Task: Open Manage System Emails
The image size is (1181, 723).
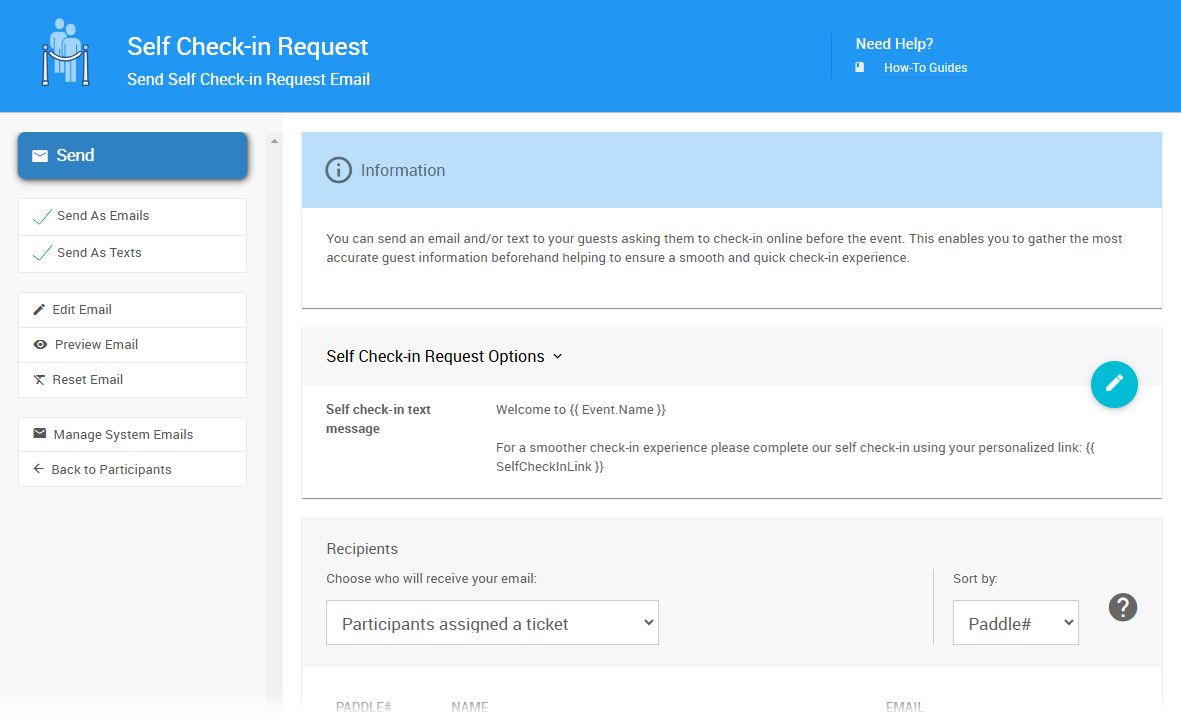Action: point(123,435)
